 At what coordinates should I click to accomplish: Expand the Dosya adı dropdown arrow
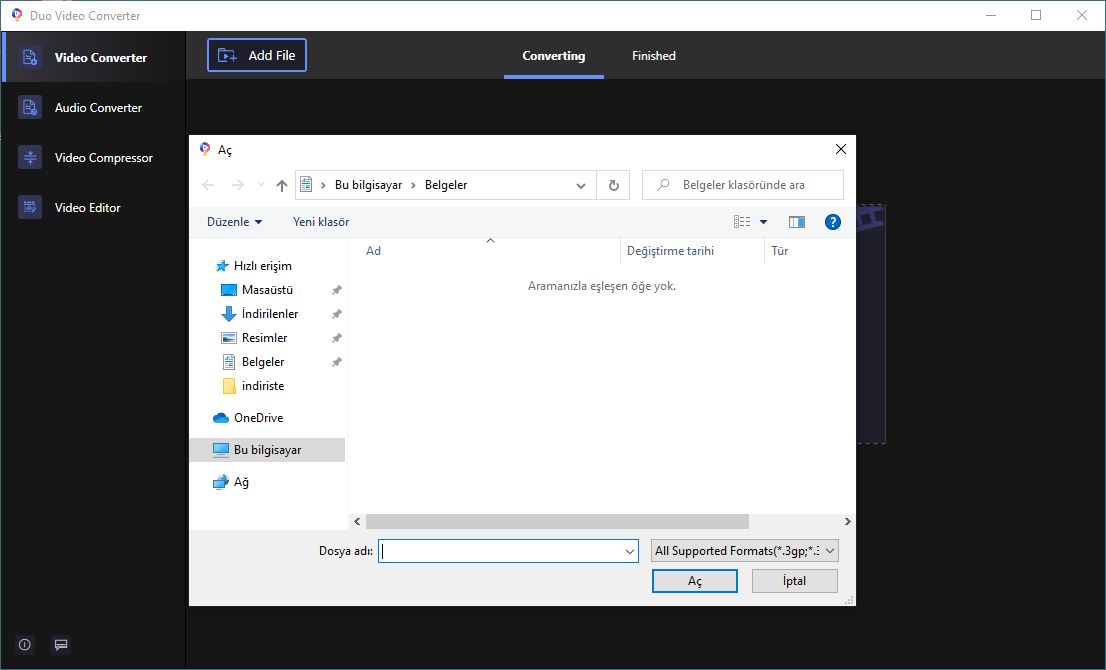coord(630,552)
